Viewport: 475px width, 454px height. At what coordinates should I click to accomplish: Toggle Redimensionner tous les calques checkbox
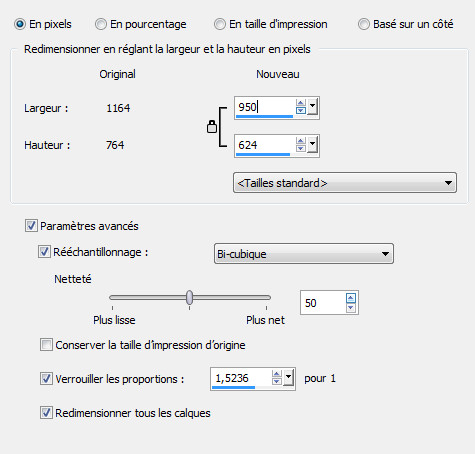pos(46,413)
